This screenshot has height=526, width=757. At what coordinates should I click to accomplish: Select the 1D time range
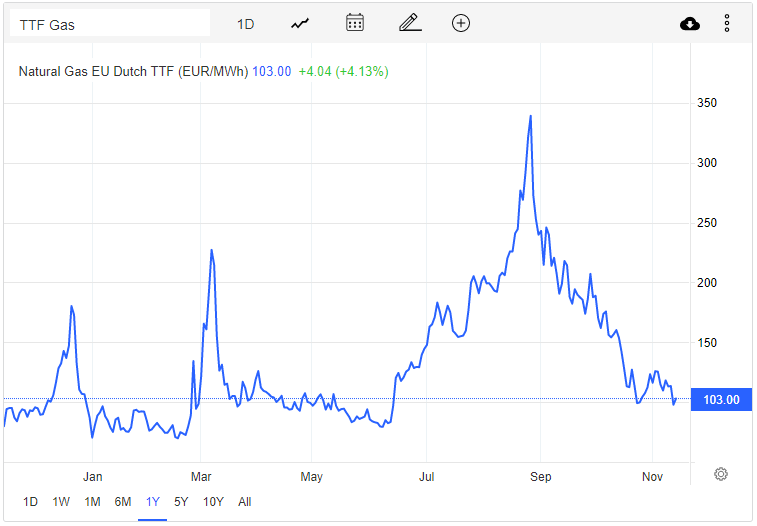[30, 502]
